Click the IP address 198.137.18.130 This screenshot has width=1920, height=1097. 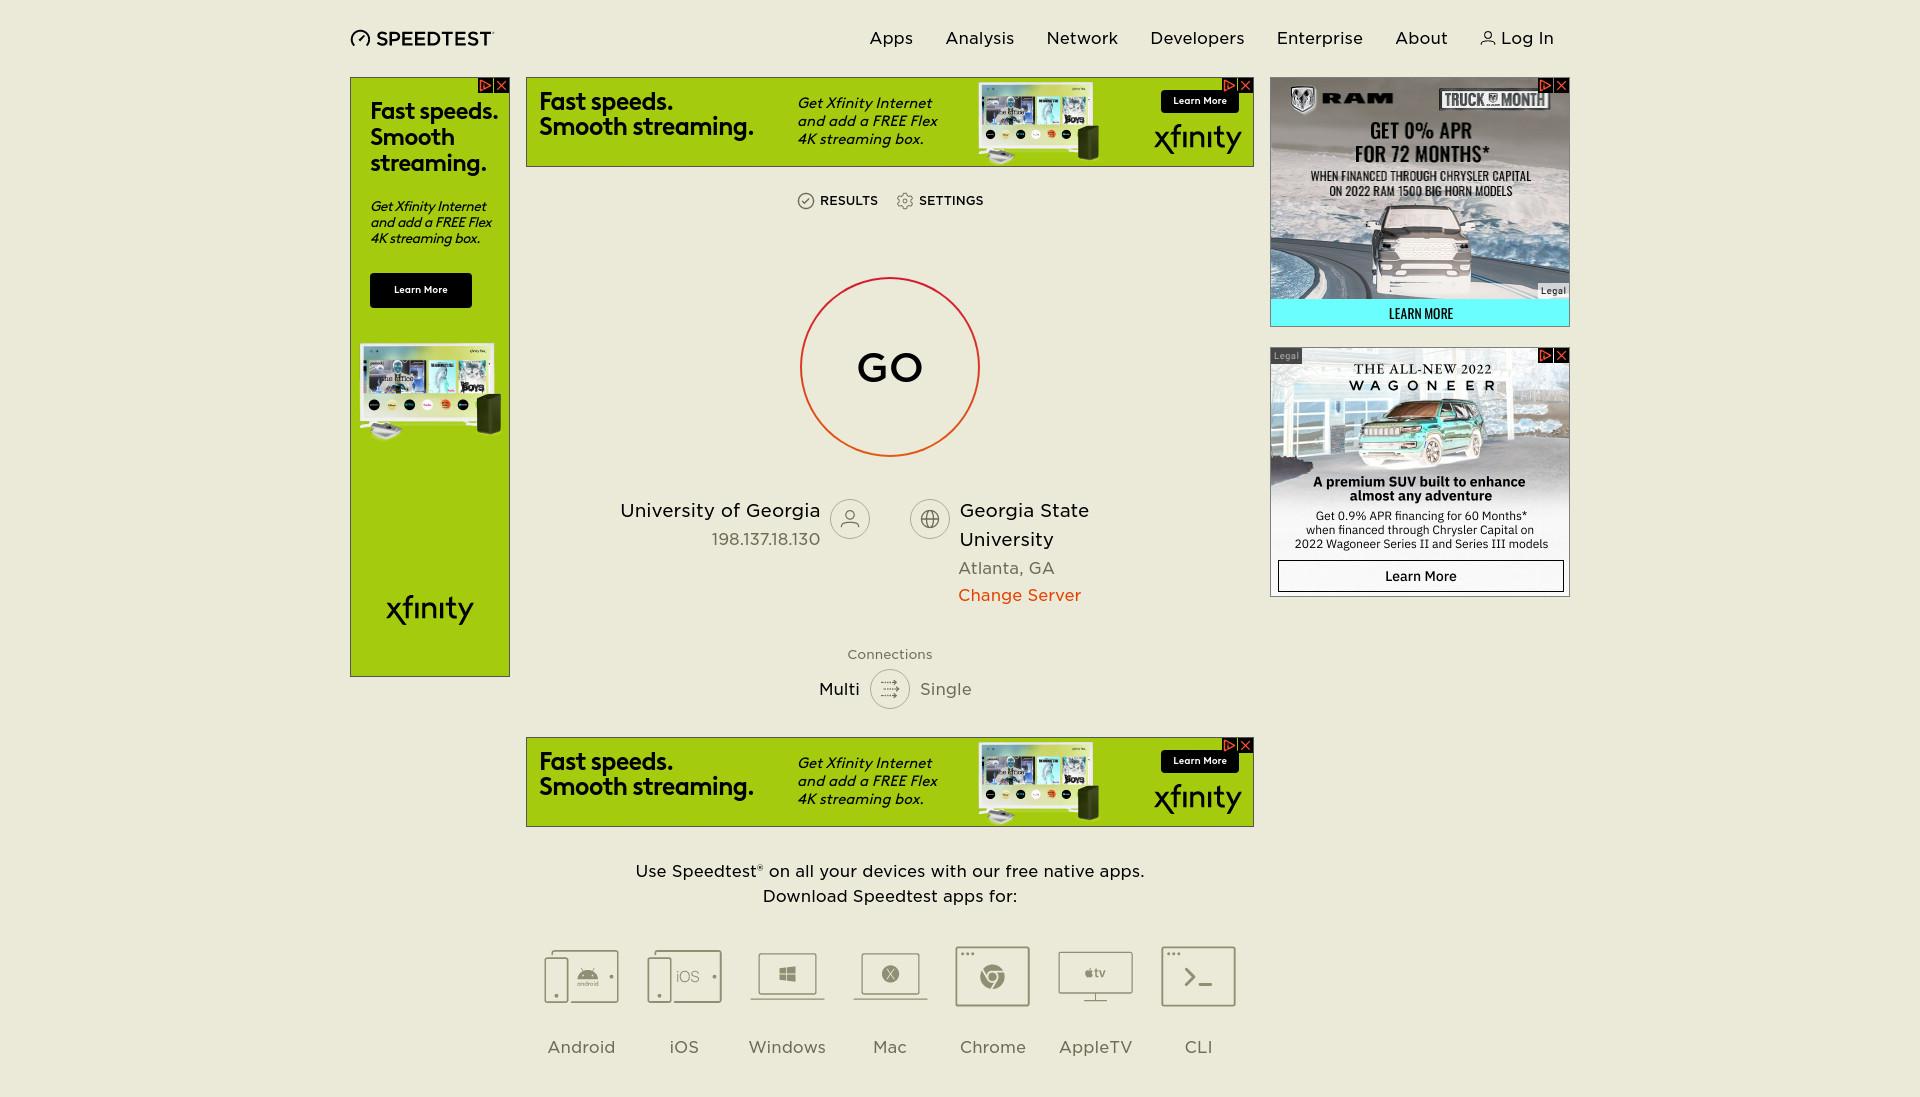point(765,540)
